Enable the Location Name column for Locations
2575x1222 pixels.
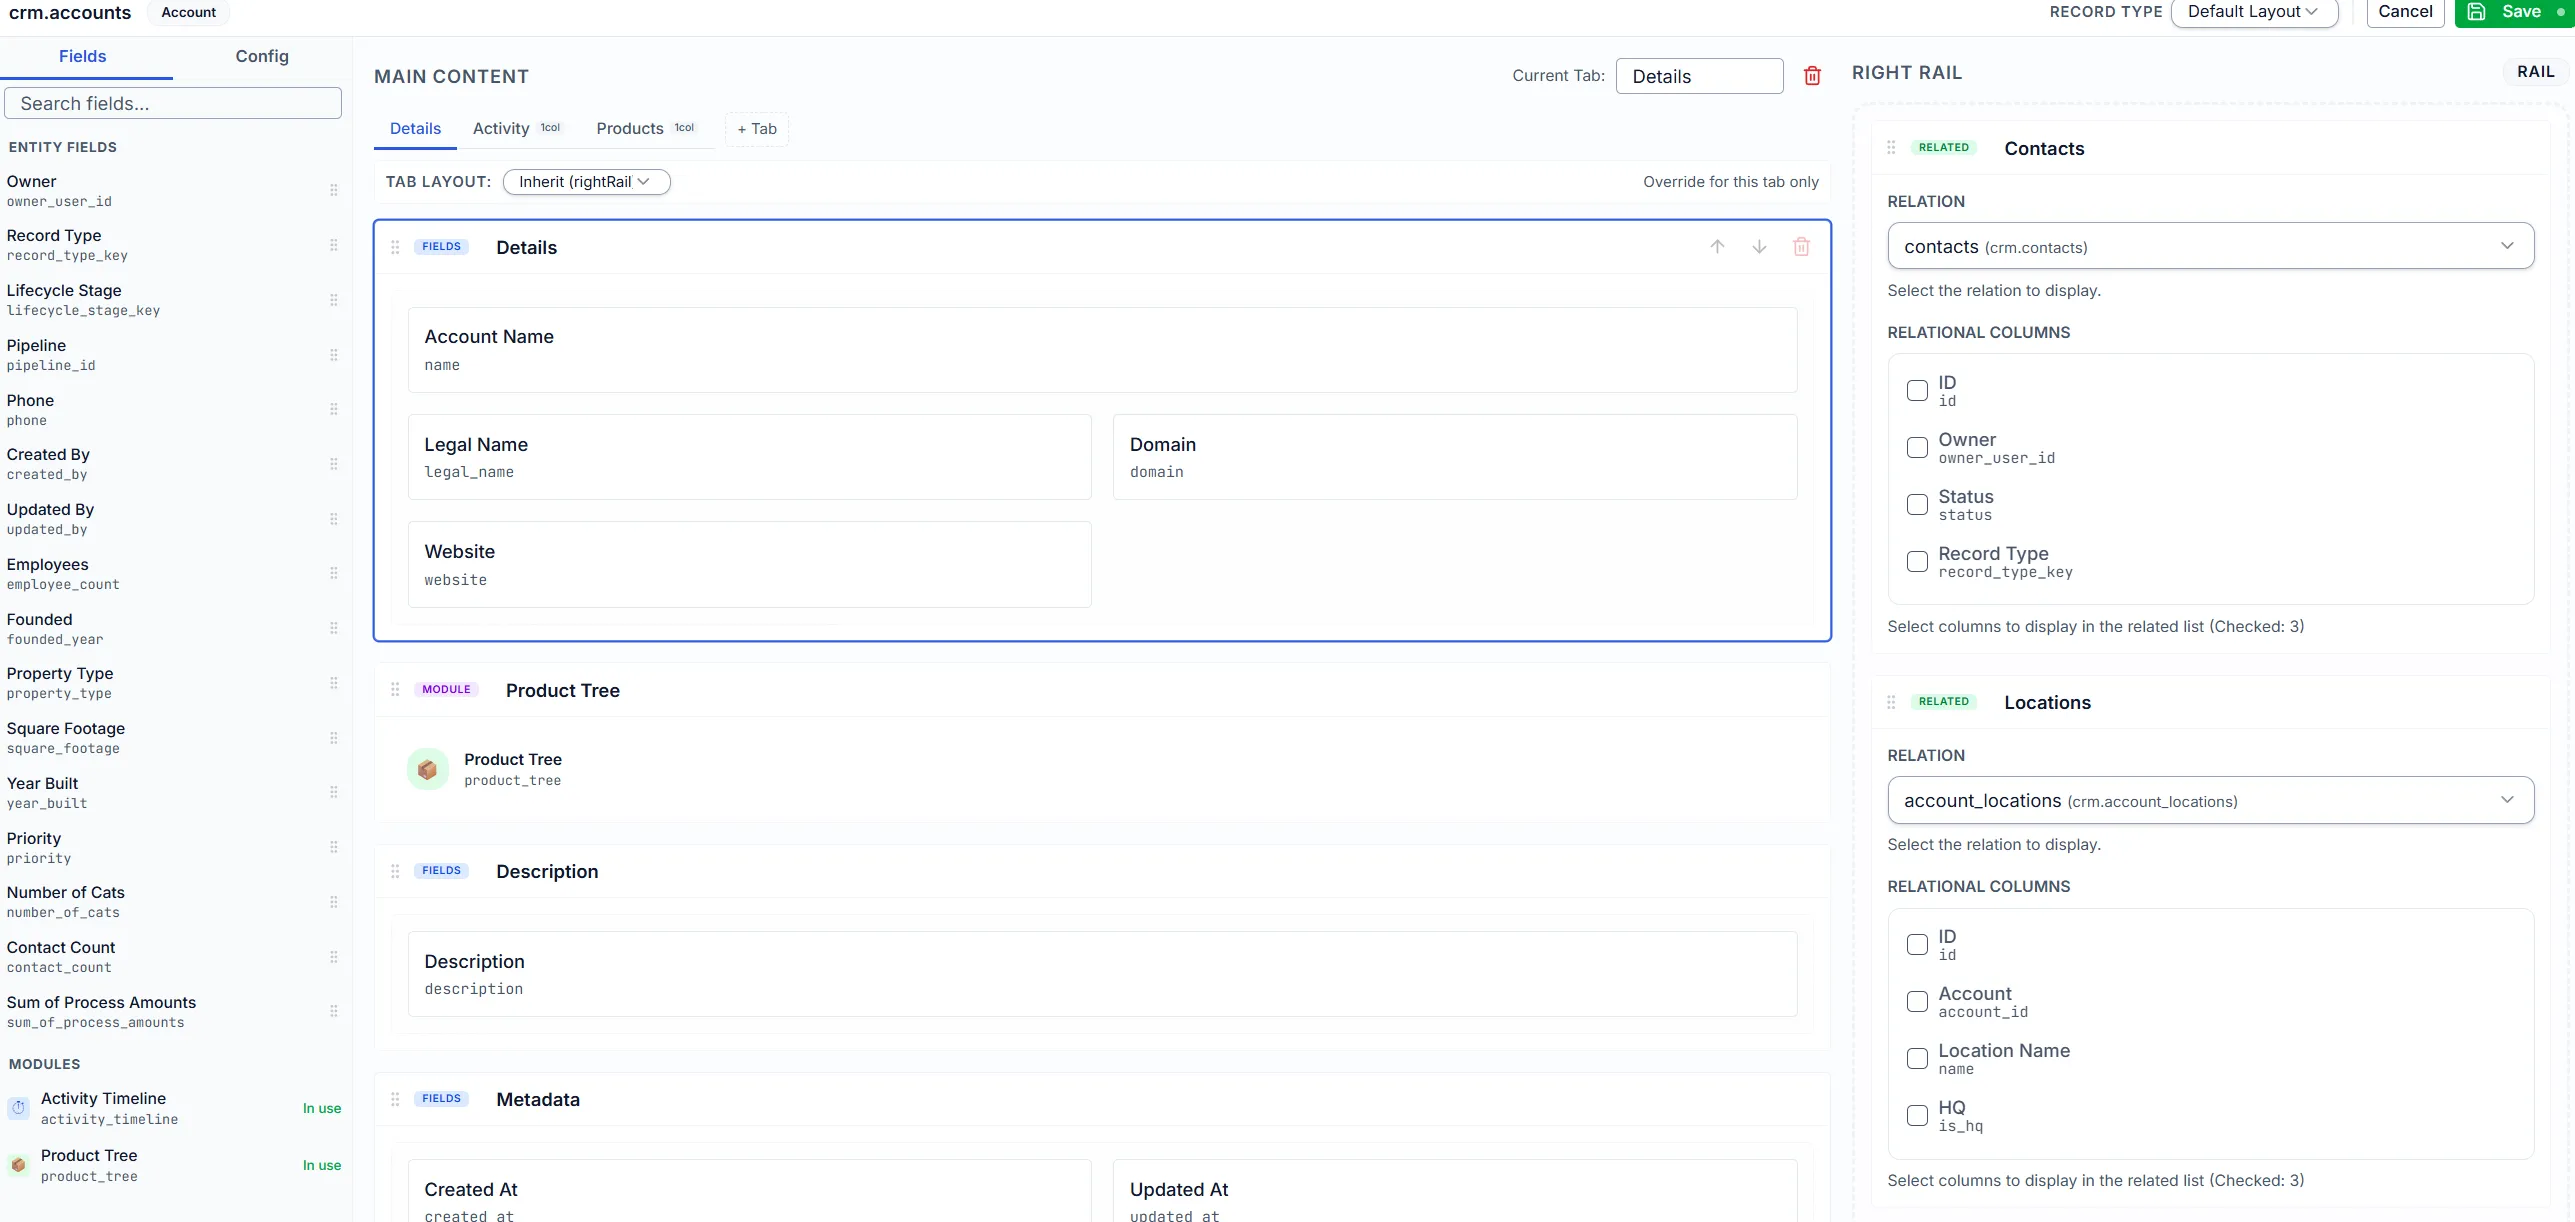point(1917,1058)
